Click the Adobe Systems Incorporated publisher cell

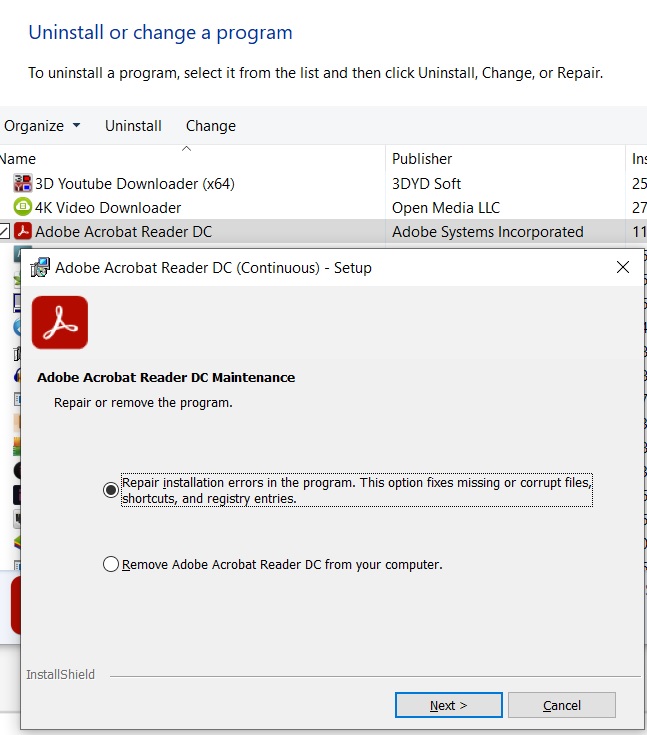pyautogui.click(x=488, y=232)
